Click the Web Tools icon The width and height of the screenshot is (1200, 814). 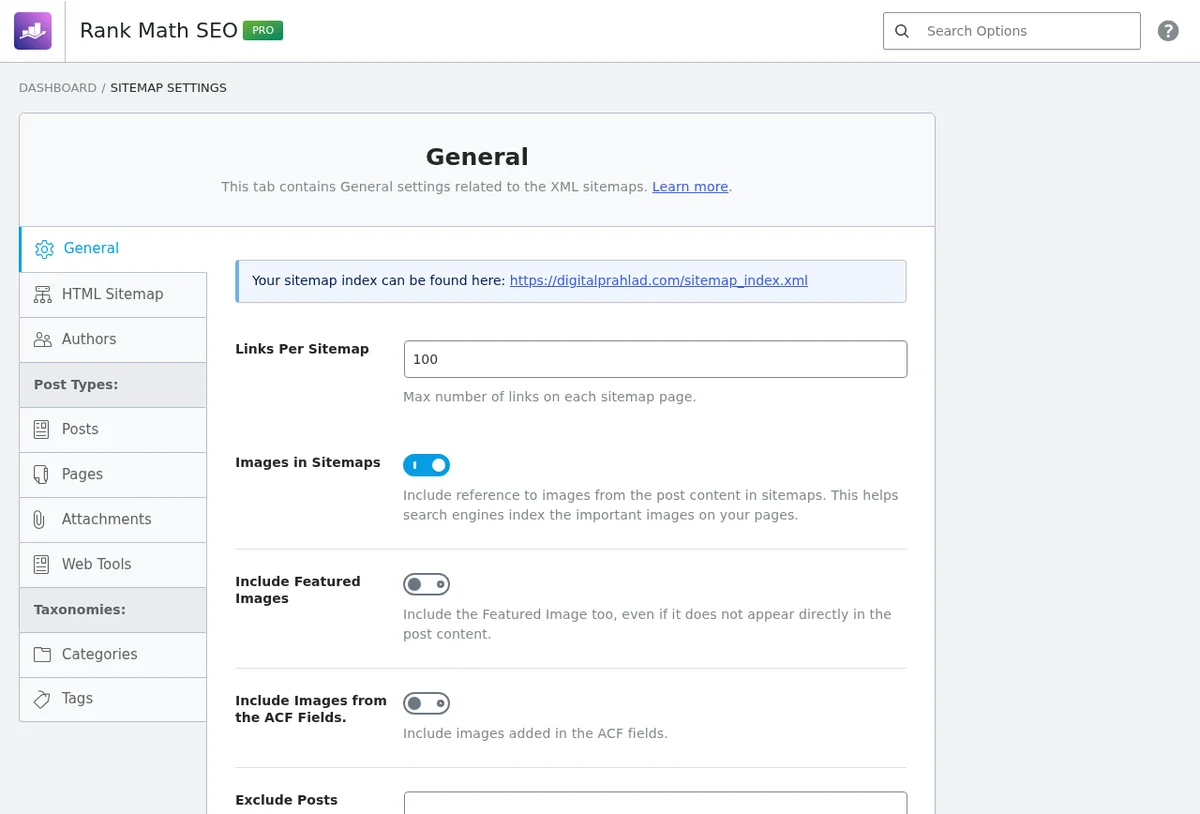(41, 564)
